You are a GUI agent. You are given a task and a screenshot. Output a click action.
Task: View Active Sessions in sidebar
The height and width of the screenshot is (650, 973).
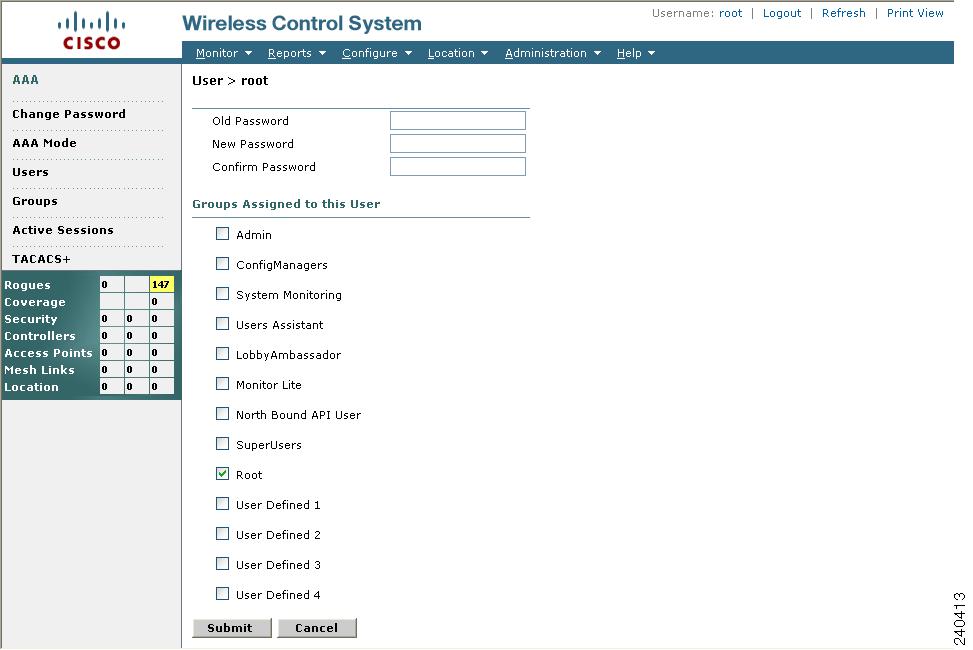[x=63, y=230]
